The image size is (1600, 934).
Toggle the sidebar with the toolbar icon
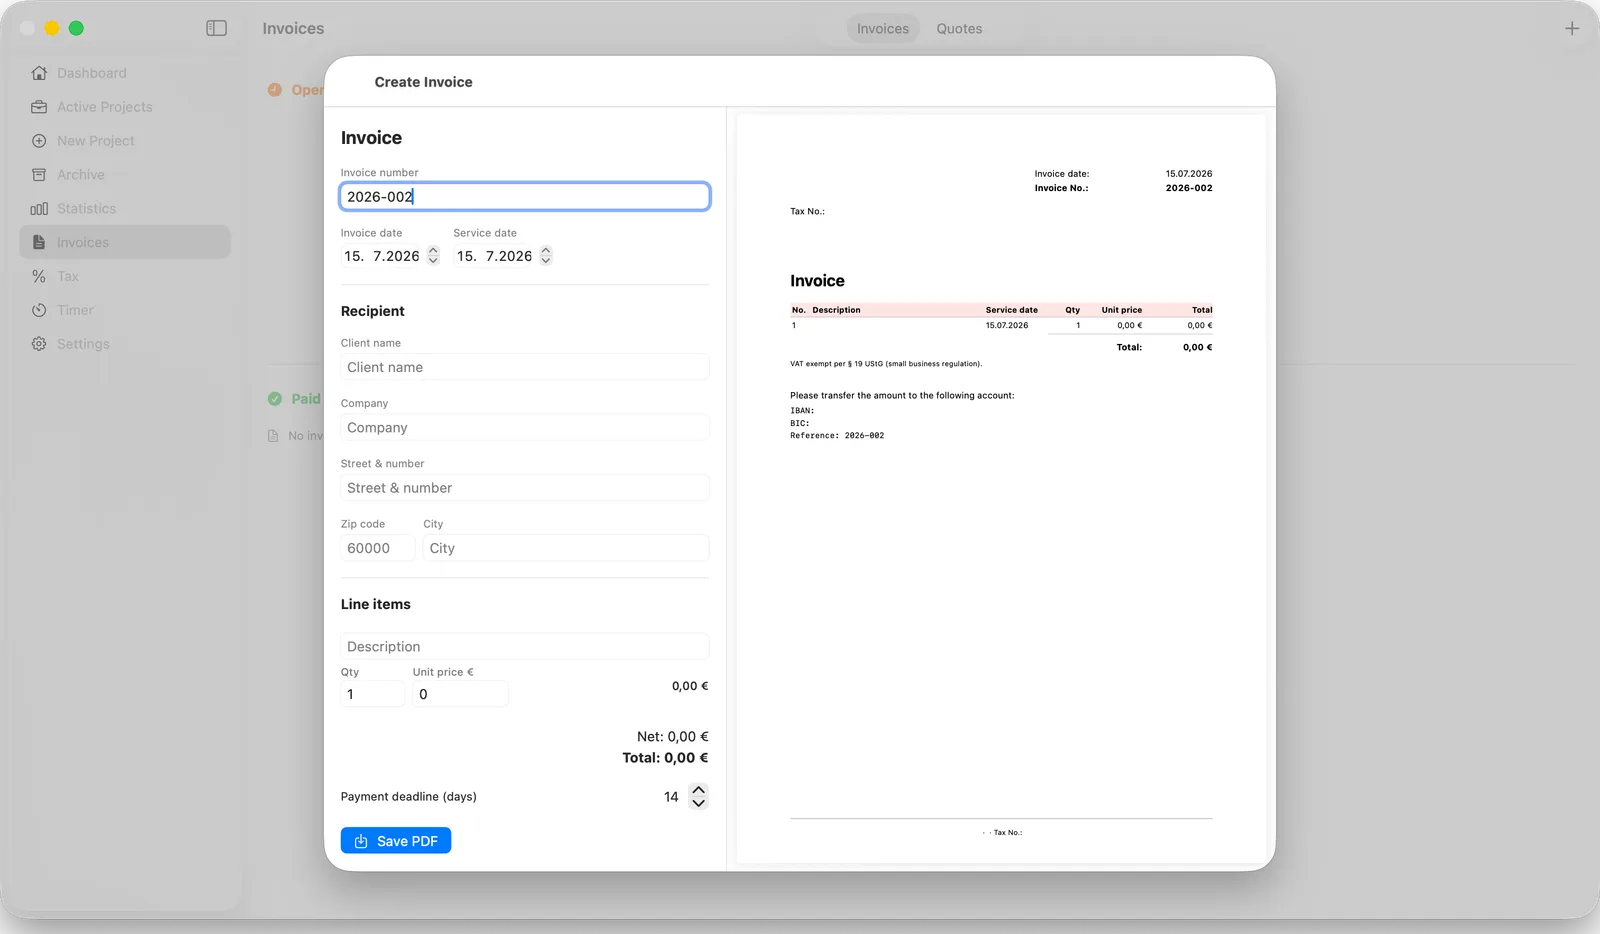(x=216, y=28)
